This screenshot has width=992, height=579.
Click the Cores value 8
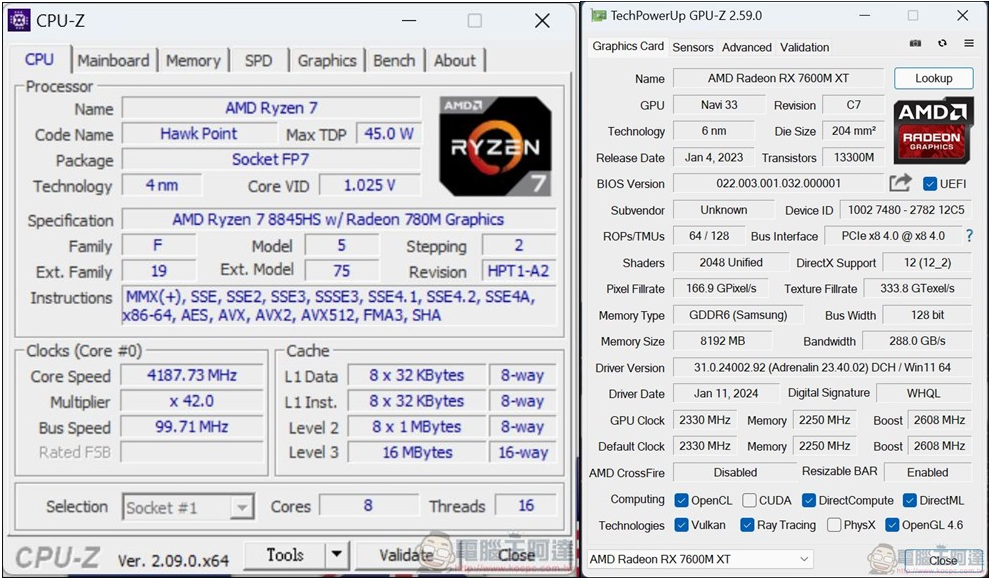[x=368, y=506]
